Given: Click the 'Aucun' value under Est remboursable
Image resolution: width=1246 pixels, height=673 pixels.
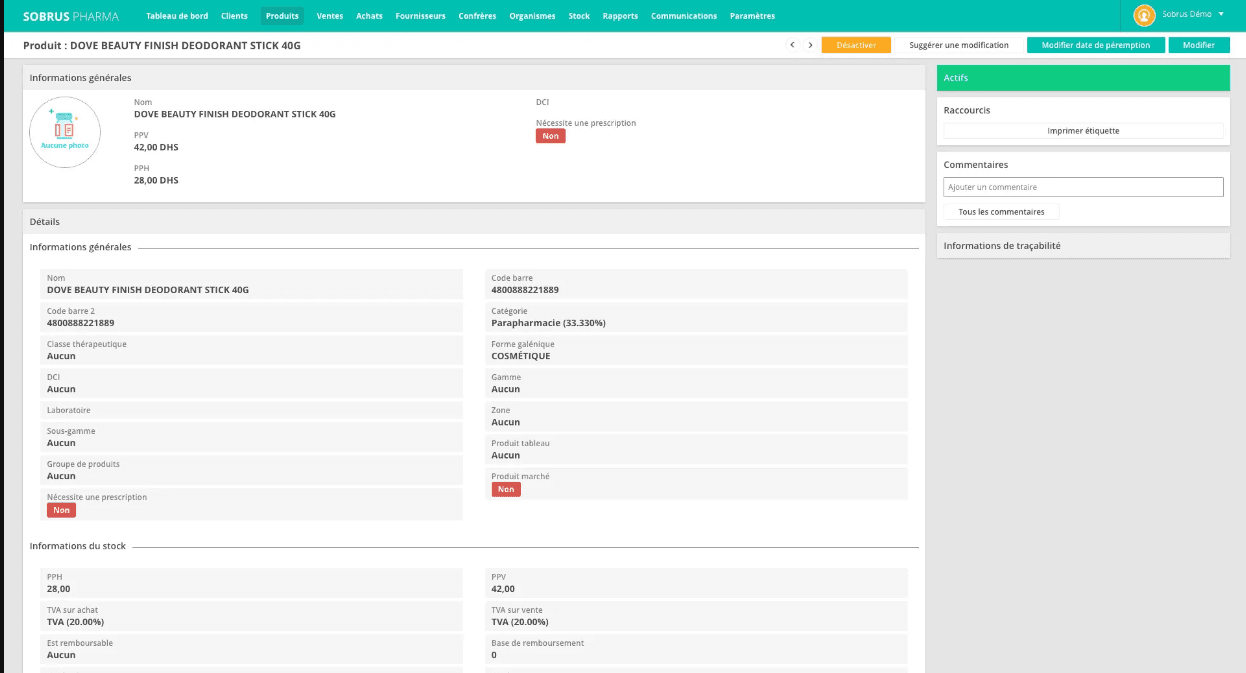Looking at the screenshot, I should pos(61,655).
